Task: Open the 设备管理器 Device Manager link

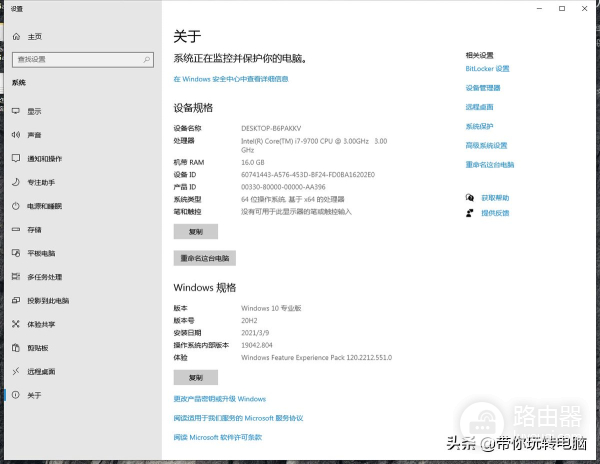Action: click(483, 88)
